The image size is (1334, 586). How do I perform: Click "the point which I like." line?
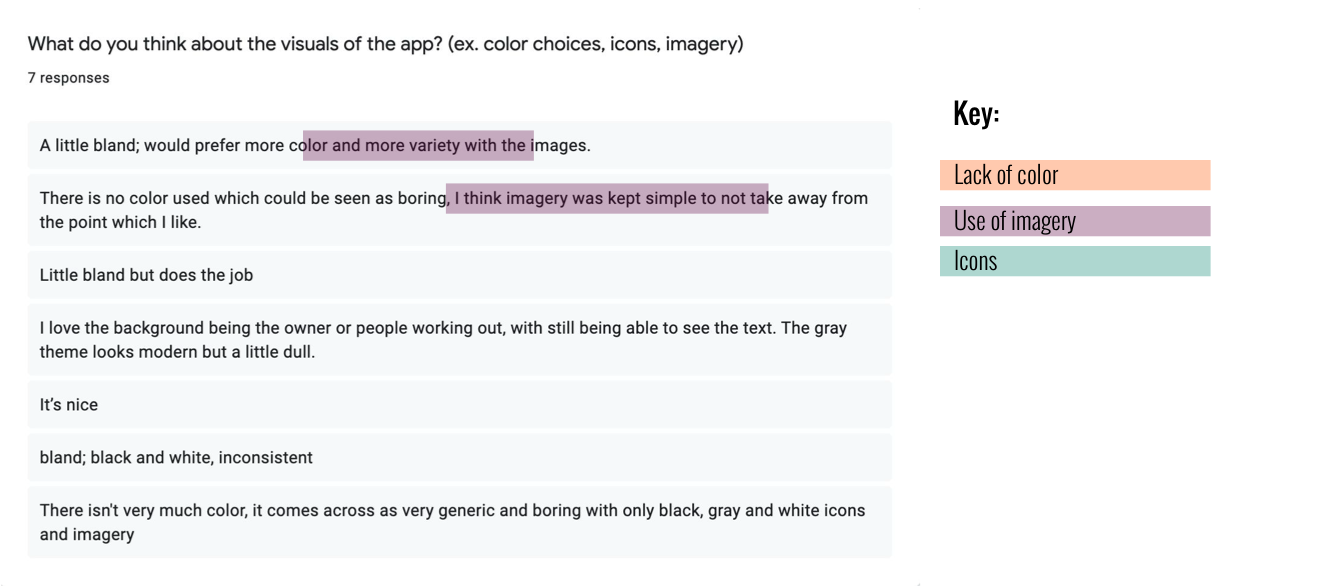tap(120, 222)
